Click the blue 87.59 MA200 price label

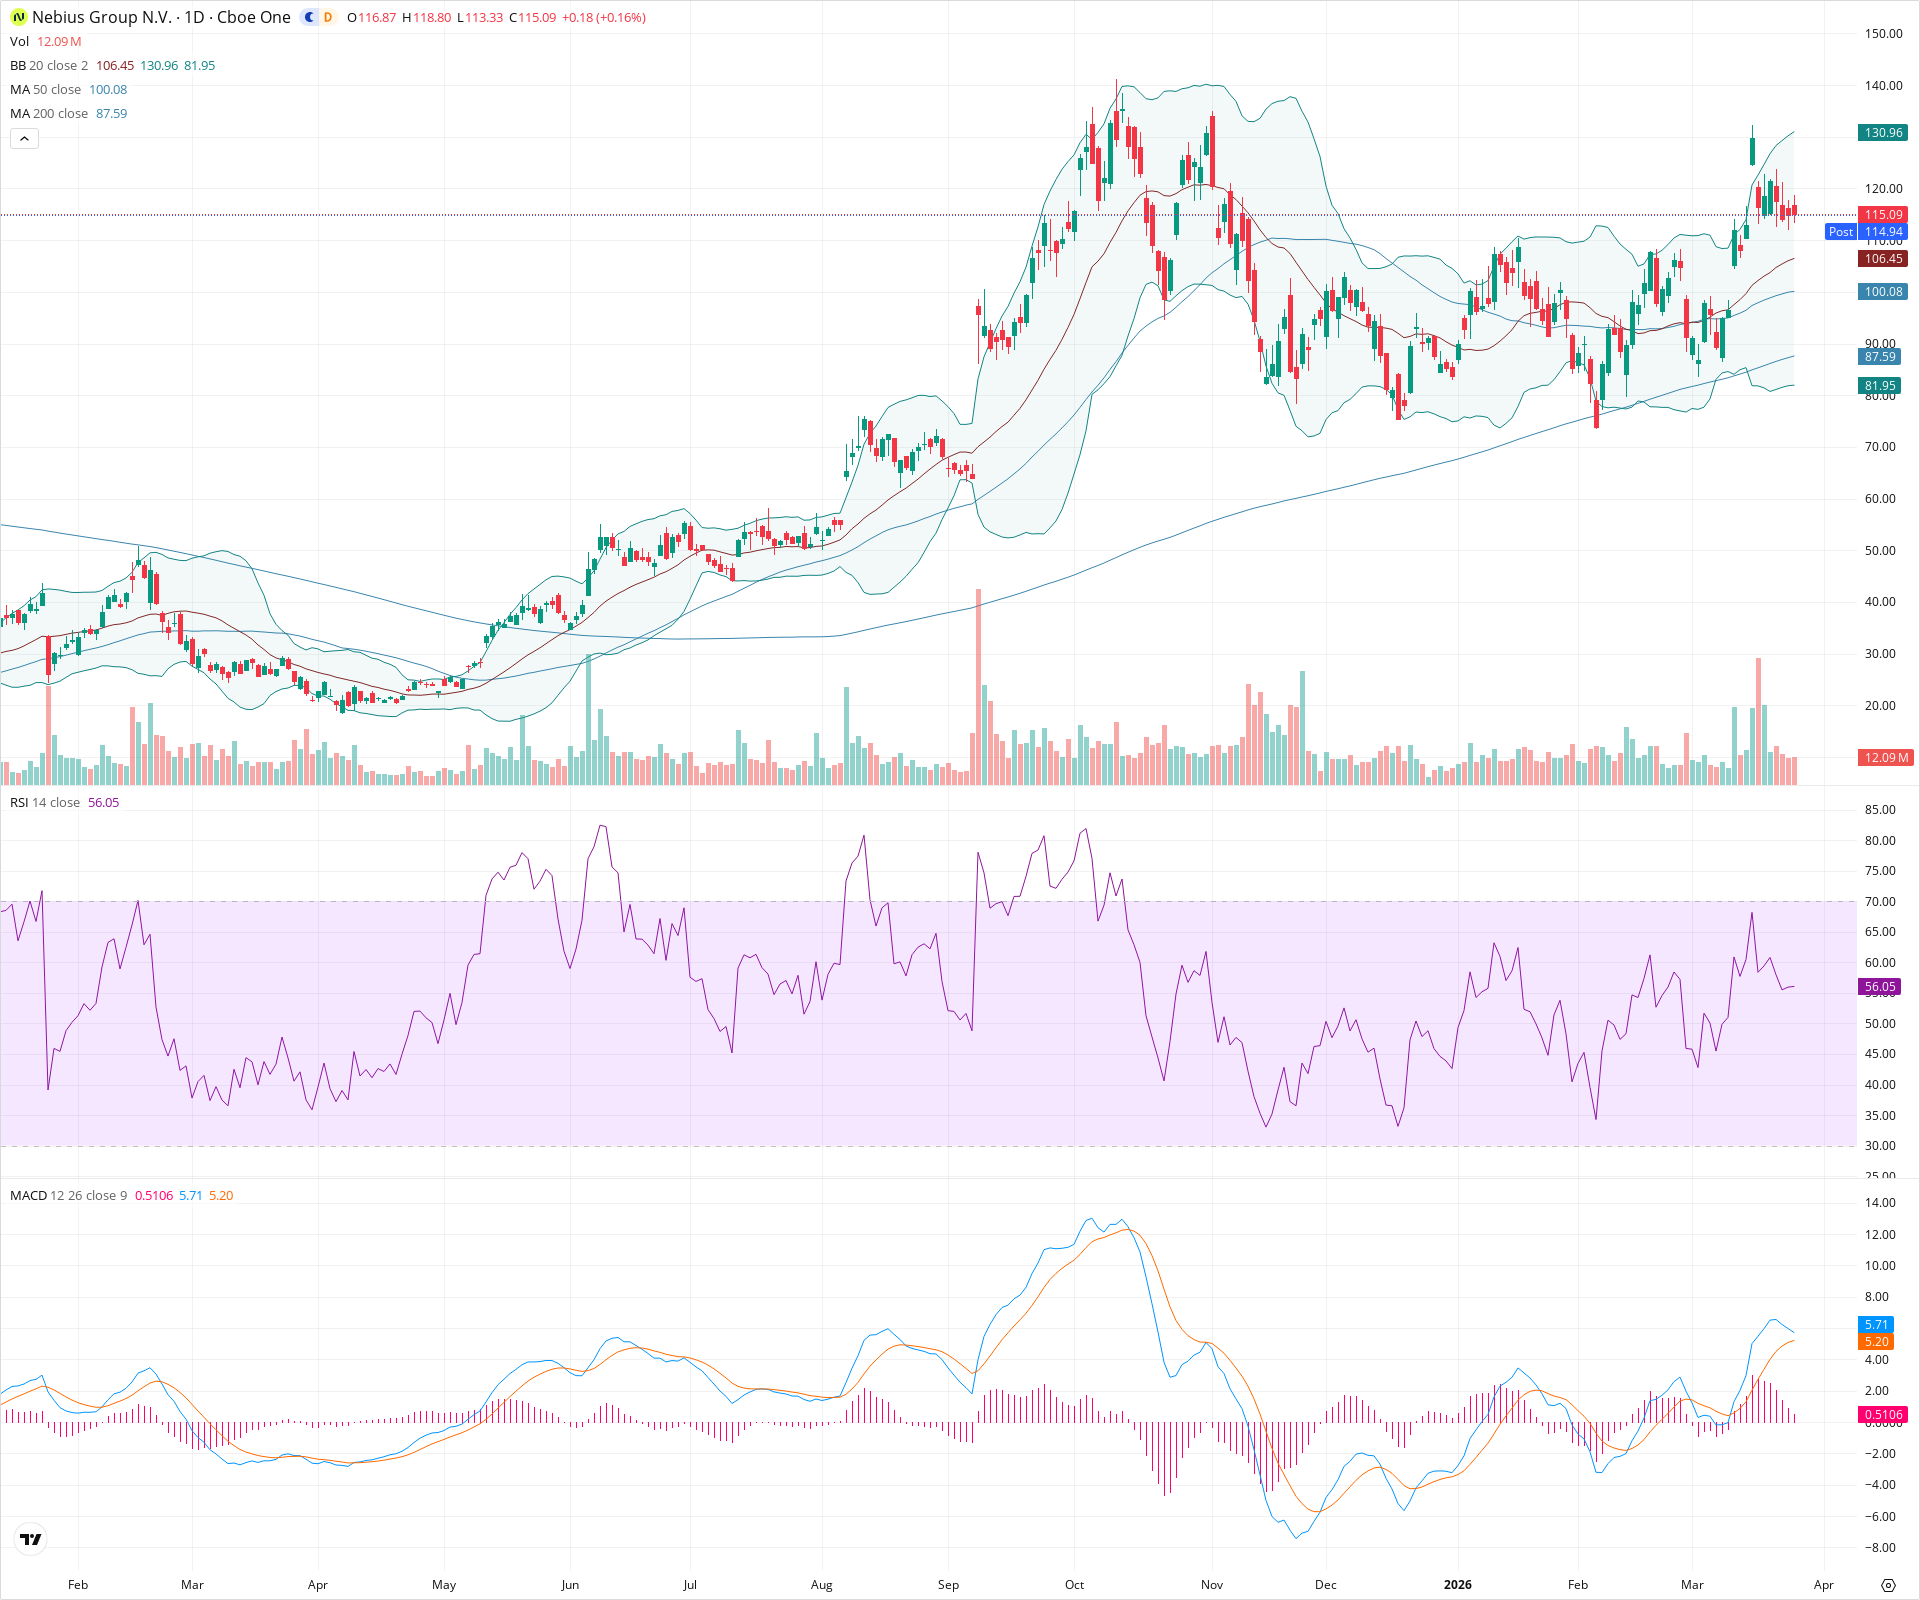tap(1880, 356)
